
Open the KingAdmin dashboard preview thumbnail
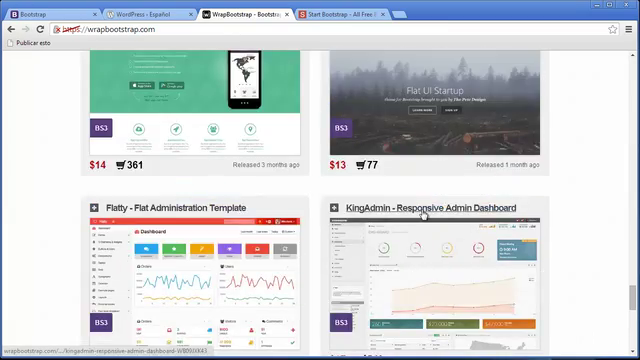click(435, 284)
